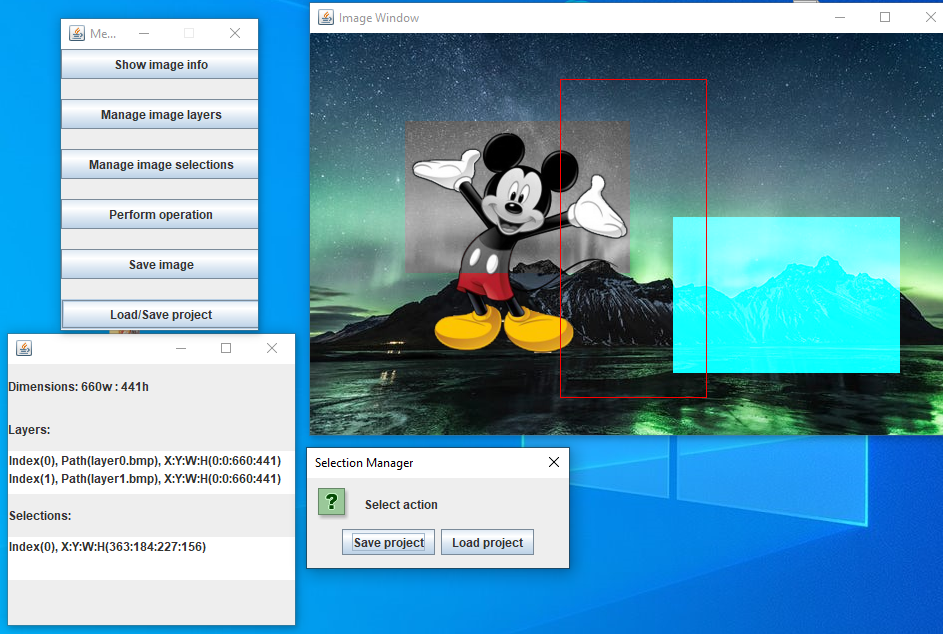Maximize the Image Window

point(885,17)
